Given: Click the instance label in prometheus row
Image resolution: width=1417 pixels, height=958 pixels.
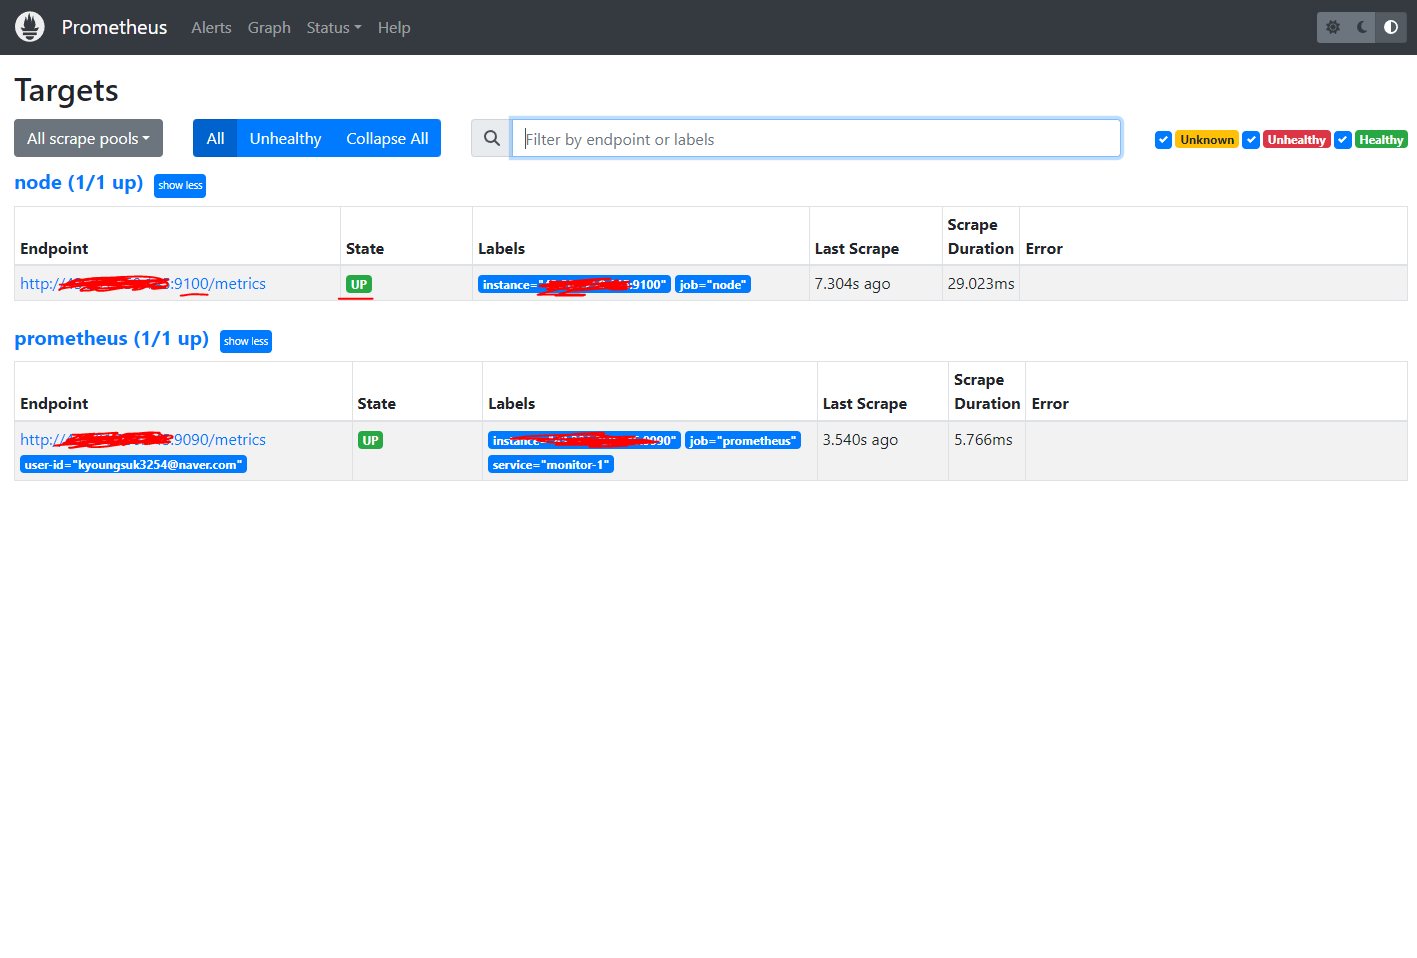Looking at the screenshot, I should click(584, 440).
